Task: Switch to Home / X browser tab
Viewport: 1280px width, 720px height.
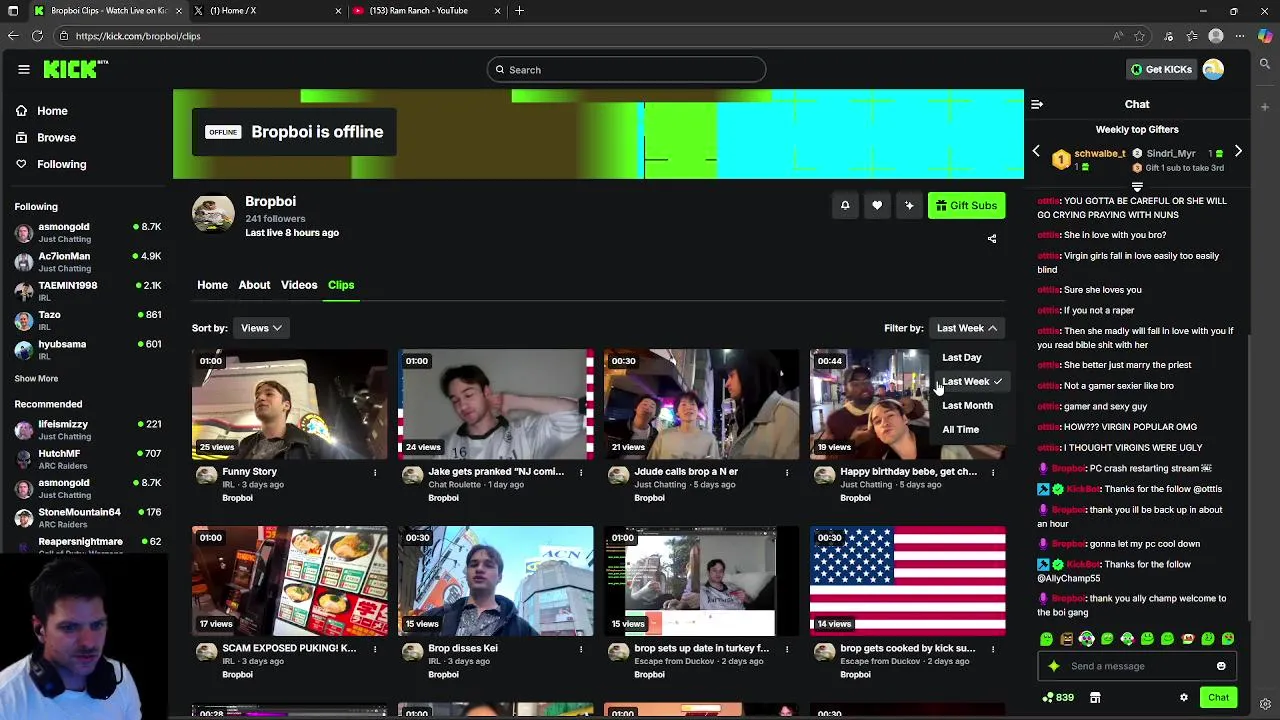Action: click(x=265, y=11)
